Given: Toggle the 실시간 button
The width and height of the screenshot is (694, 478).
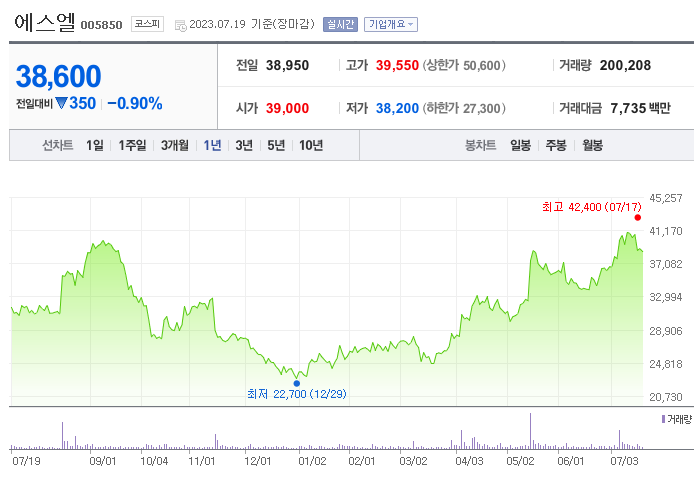Looking at the screenshot, I should 340,24.
